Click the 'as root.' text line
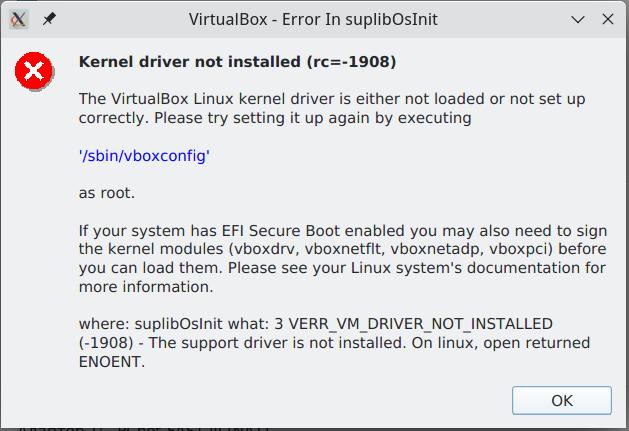 point(107,193)
